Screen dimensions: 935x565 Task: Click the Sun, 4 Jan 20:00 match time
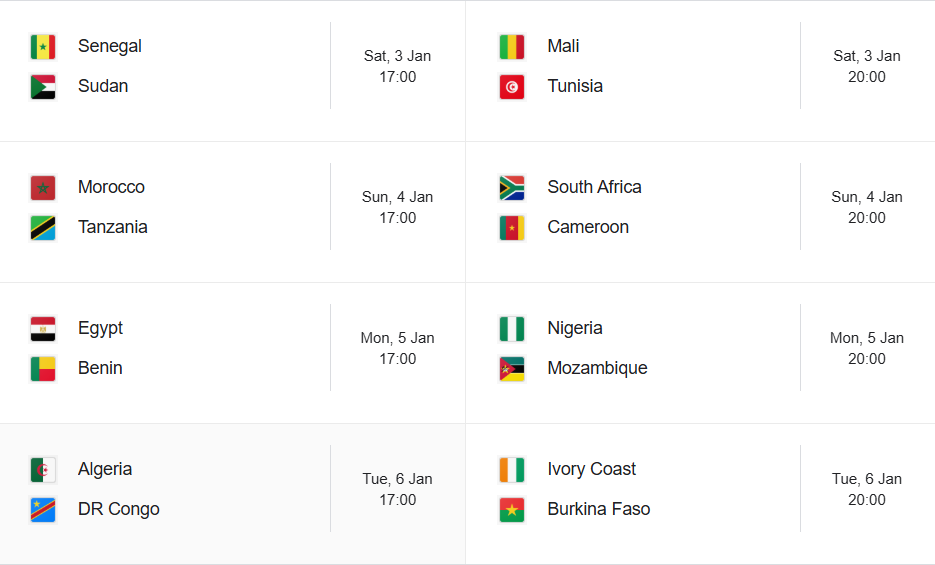point(867,207)
